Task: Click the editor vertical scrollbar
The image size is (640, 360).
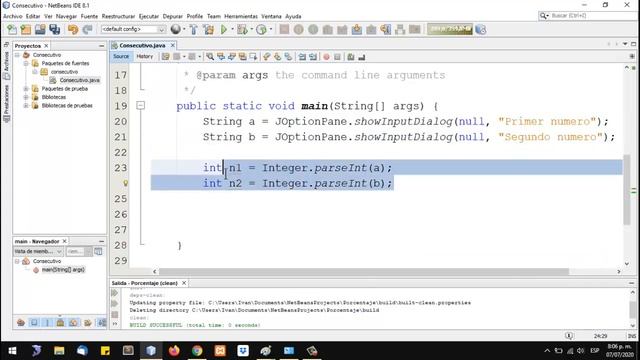Action: pyautogui.click(x=627, y=190)
